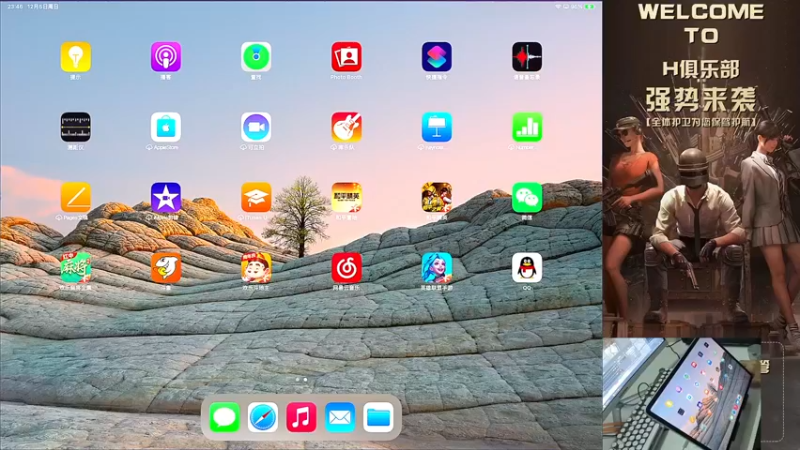This screenshot has width=800, height=450.
Task: Launch the iMovie star app
Action: click(x=166, y=197)
